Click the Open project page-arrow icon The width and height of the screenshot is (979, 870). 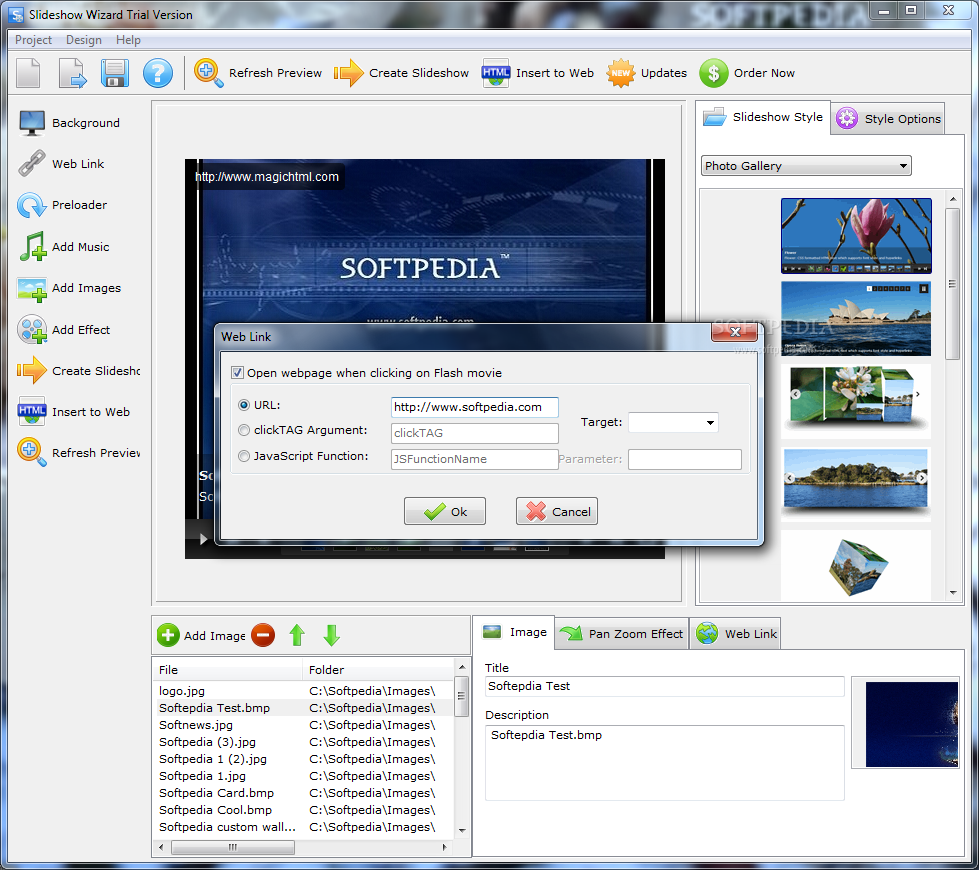tap(72, 73)
